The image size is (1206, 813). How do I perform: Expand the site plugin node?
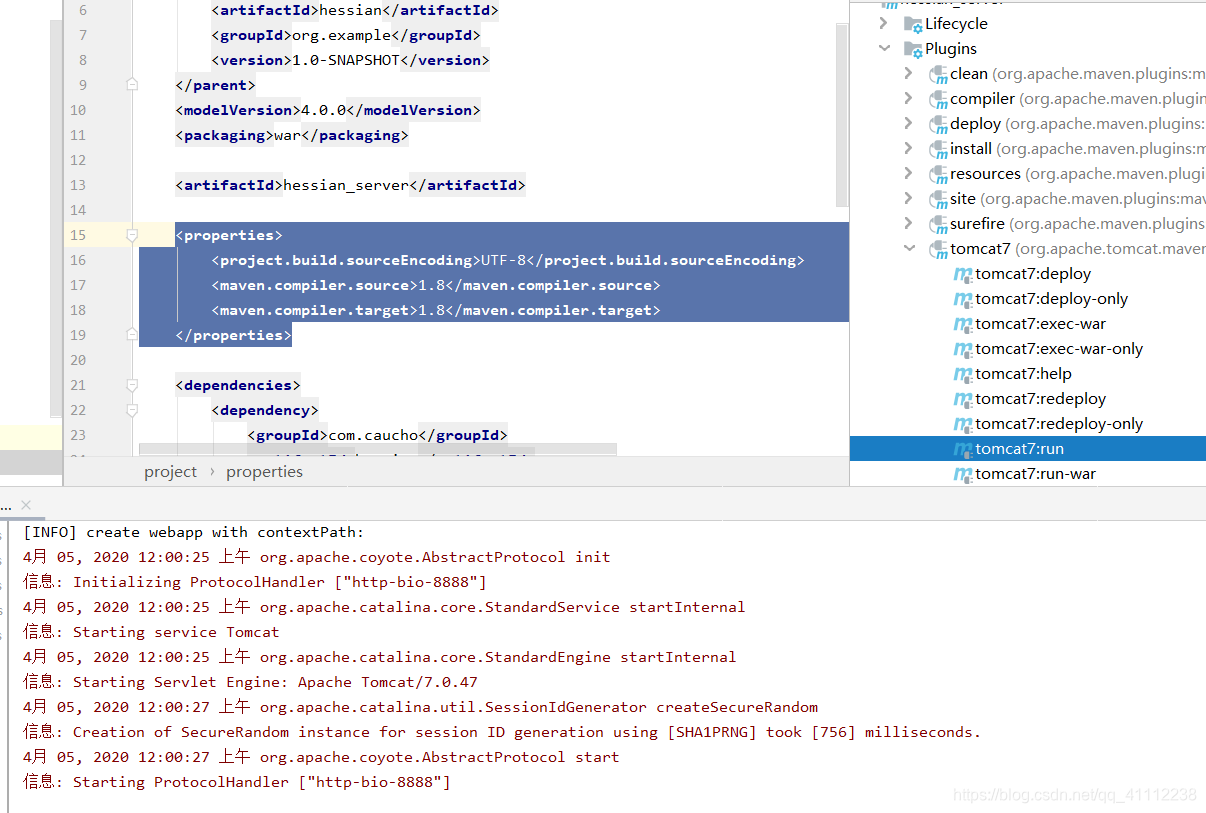[x=908, y=198]
